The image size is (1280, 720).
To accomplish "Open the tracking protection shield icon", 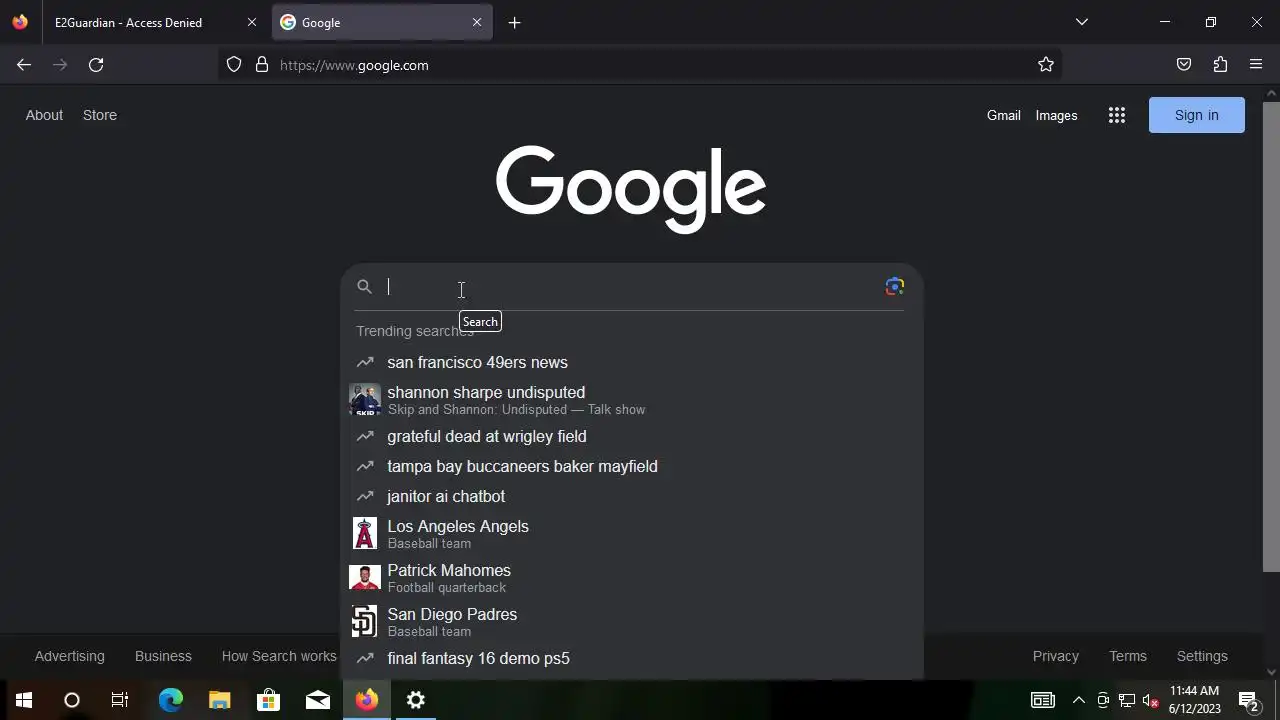I will click(x=234, y=65).
